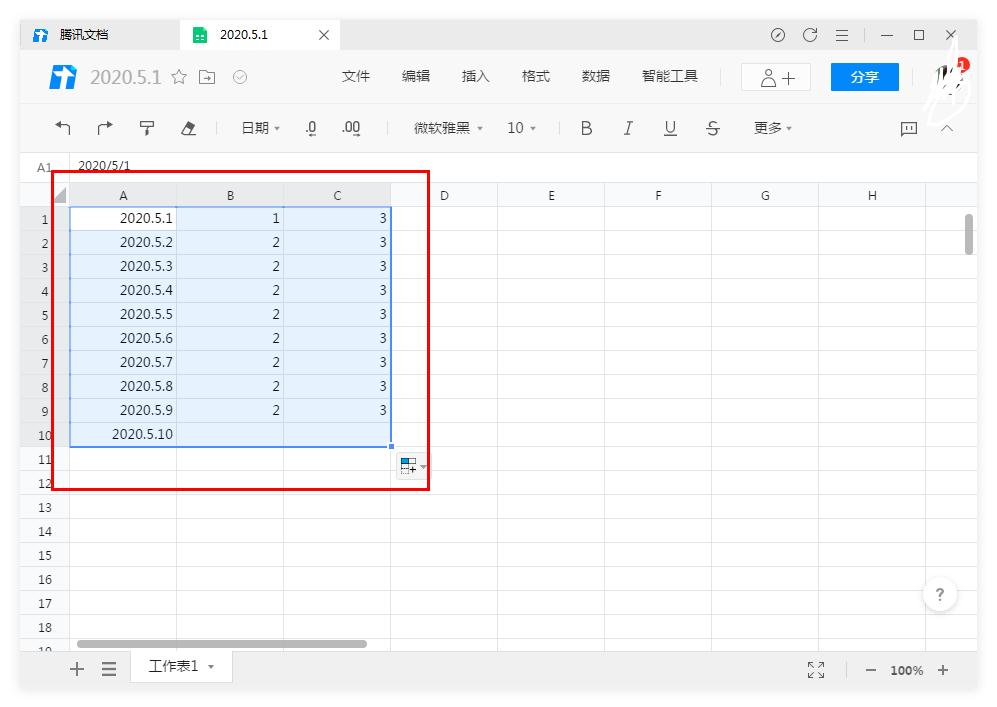Image resolution: width=997 pixels, height=707 pixels.
Task: Open the 插入 menu
Action: tap(475, 76)
